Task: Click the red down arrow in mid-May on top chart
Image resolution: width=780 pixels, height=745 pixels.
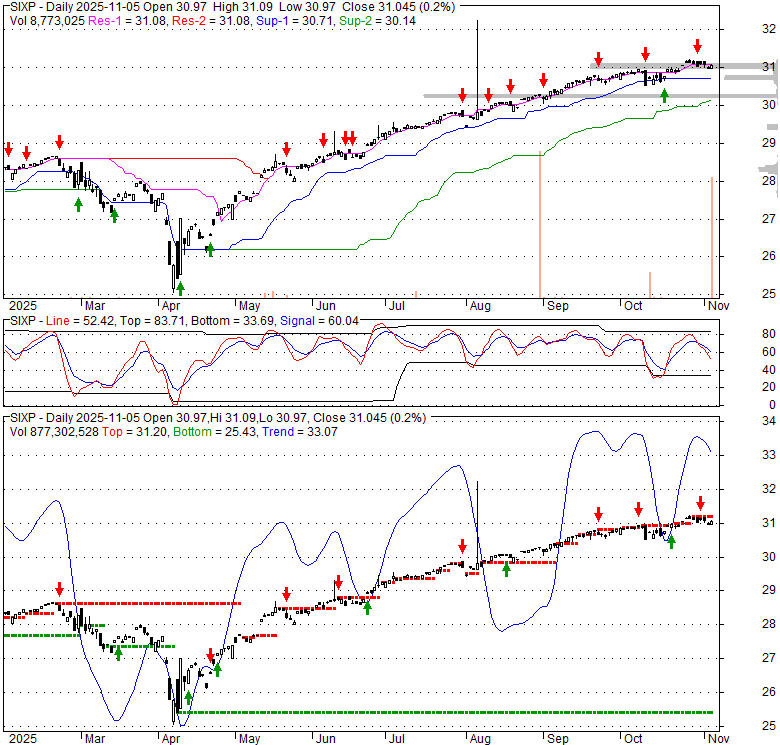Action: (x=285, y=147)
